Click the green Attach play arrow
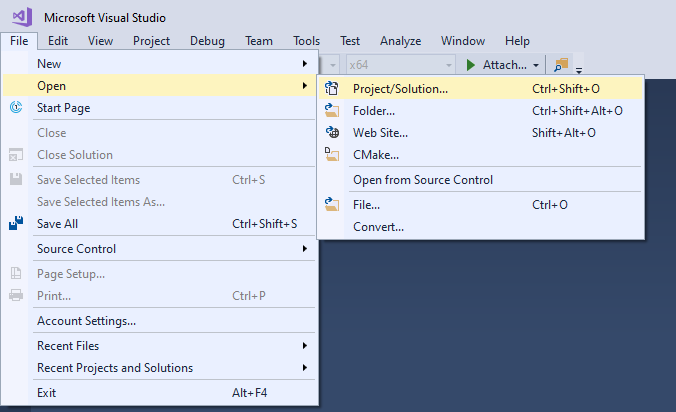The height and width of the screenshot is (412, 676). [470, 65]
